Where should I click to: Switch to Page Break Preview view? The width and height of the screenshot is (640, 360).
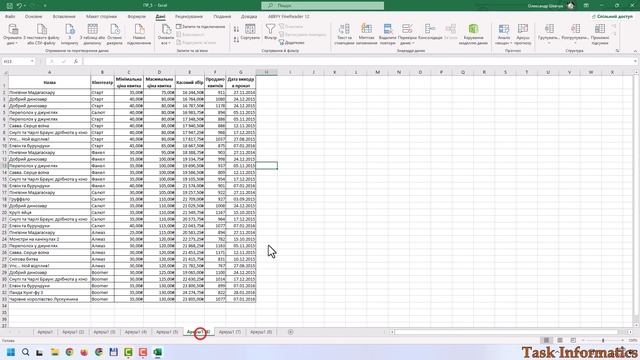pyautogui.click(x=573, y=340)
